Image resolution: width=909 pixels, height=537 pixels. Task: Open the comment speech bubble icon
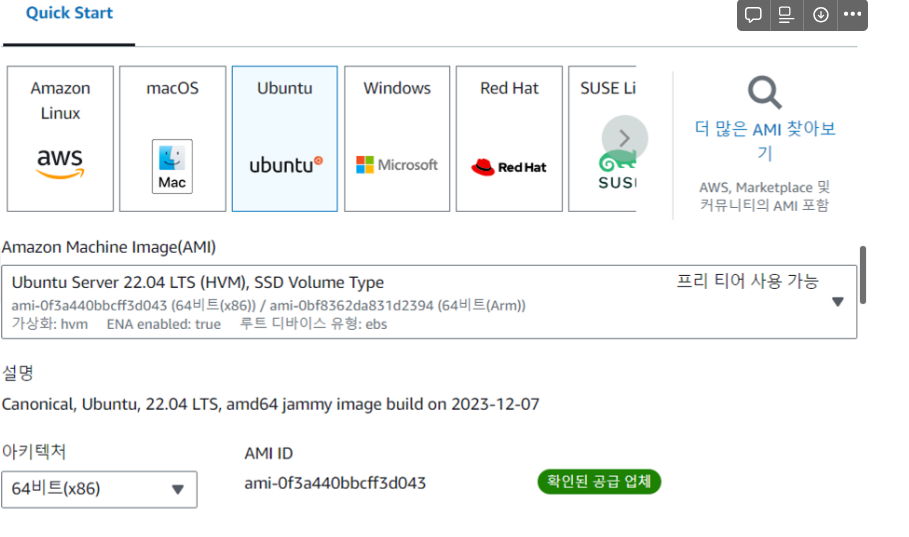(753, 14)
